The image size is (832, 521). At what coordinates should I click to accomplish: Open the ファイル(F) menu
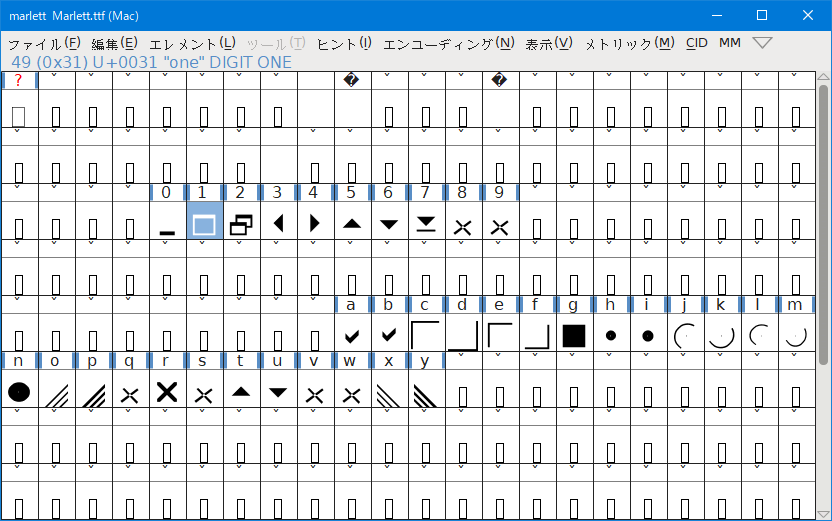click(x=44, y=44)
